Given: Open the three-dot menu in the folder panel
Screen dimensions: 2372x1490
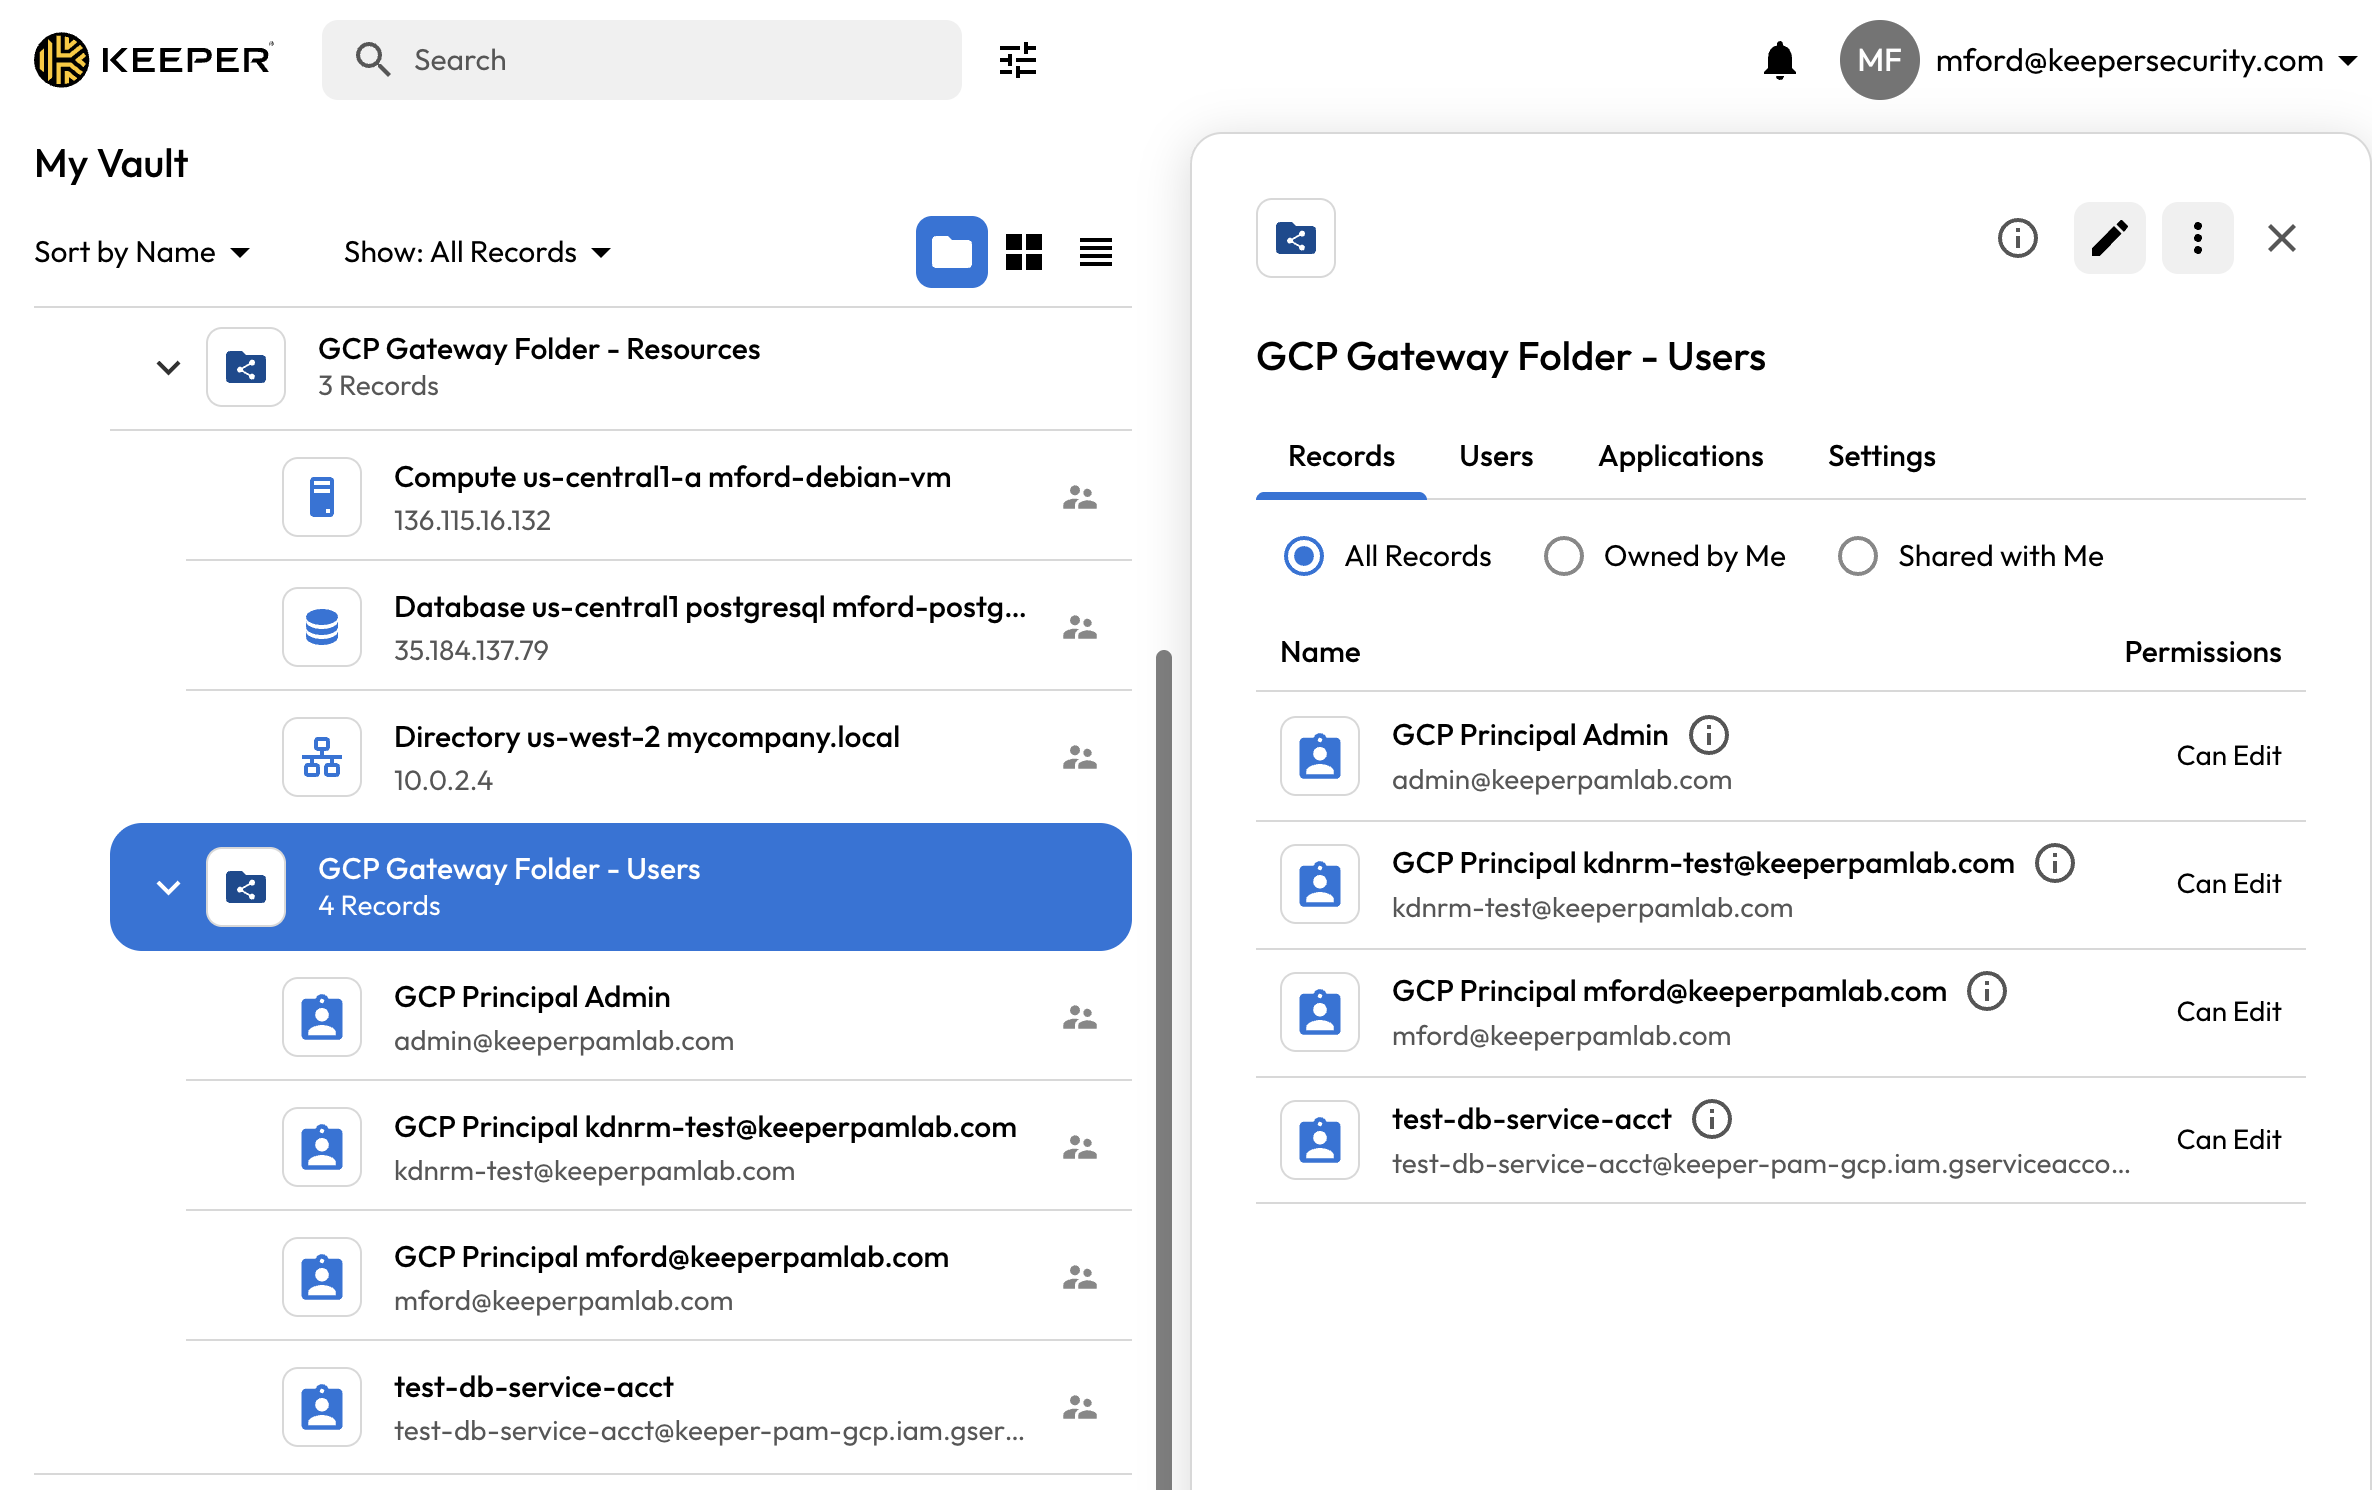Looking at the screenshot, I should point(2197,238).
